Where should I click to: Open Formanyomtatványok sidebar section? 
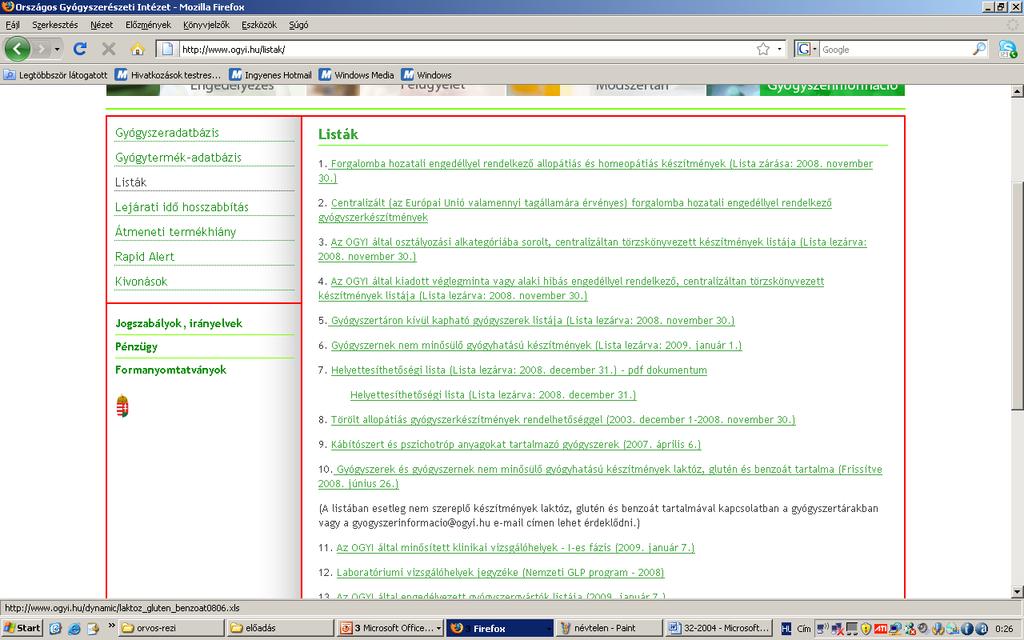coord(171,370)
